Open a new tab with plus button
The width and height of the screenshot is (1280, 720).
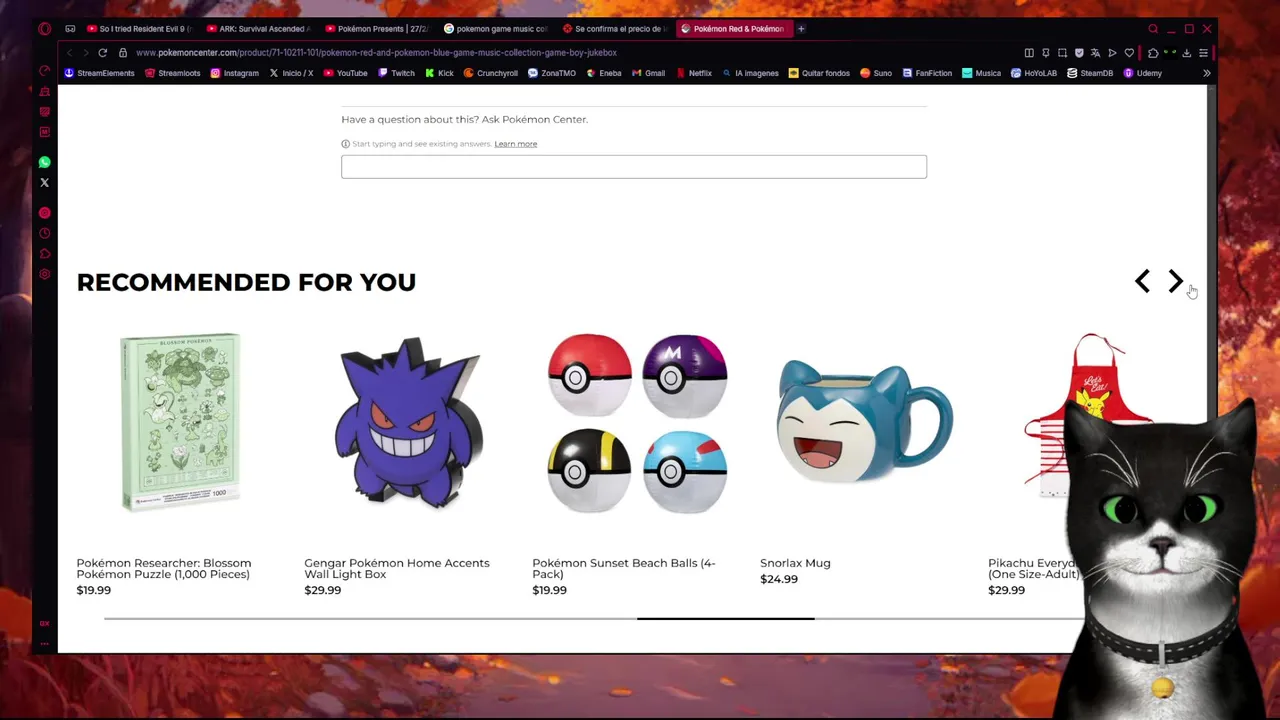801,29
